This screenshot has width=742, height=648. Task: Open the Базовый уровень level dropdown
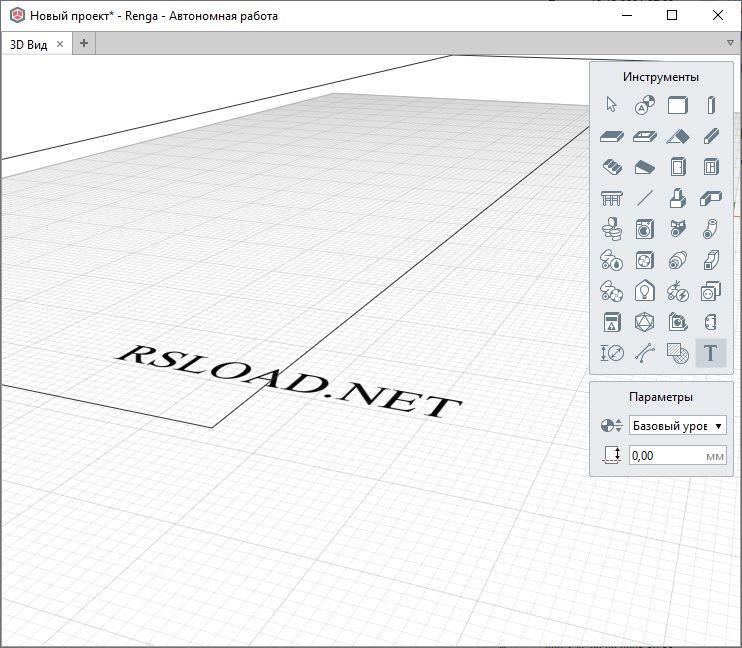point(677,426)
